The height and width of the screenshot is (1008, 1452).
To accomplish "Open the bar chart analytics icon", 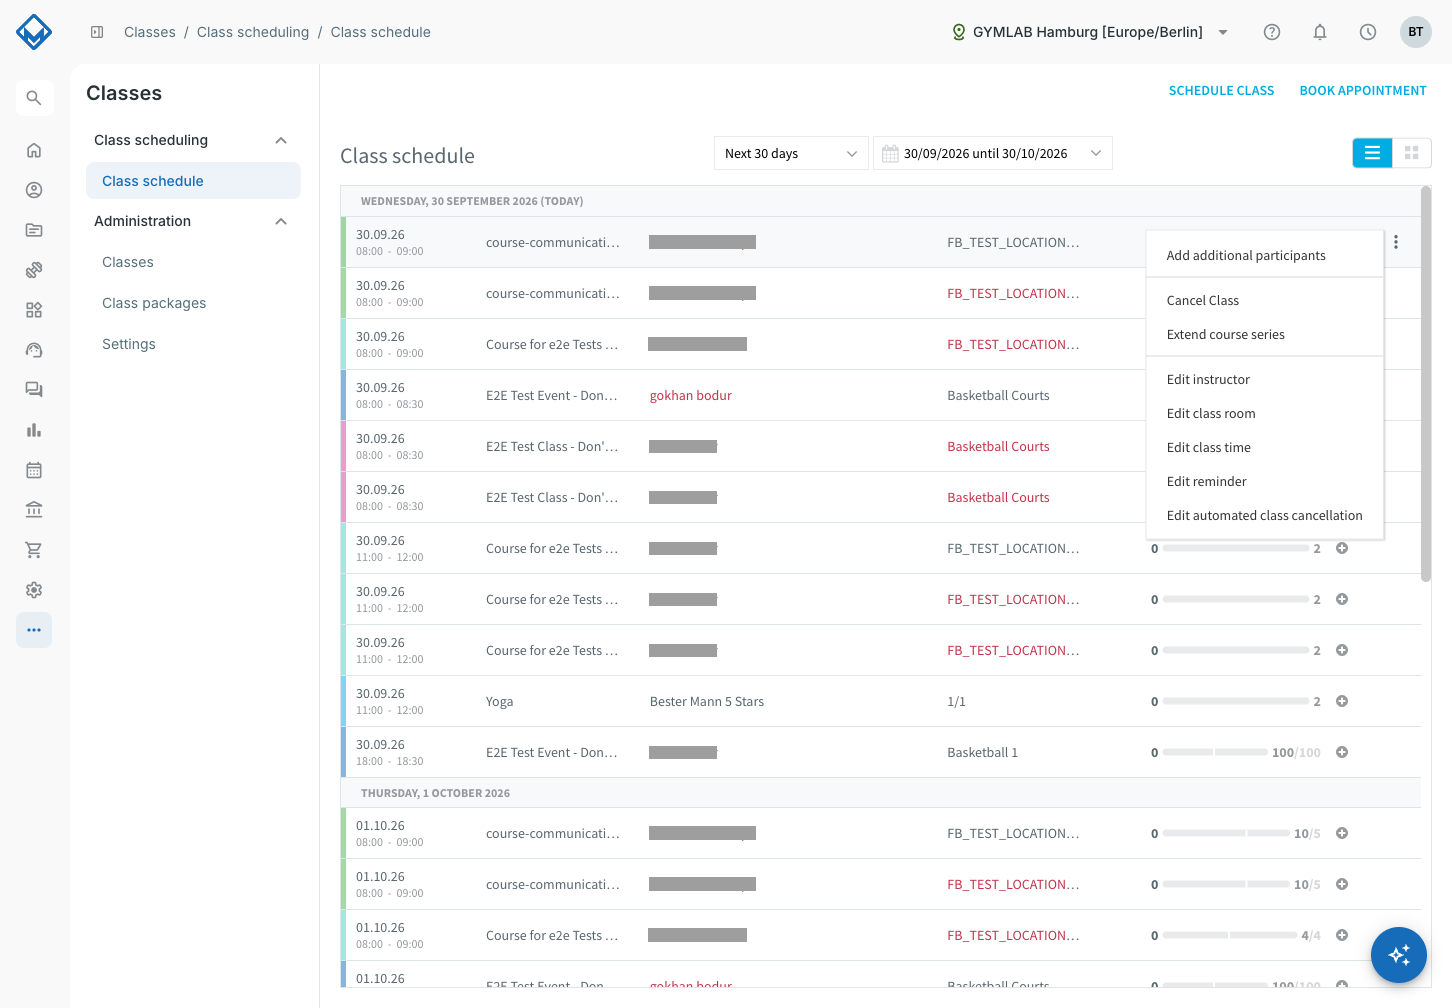I will point(34,430).
